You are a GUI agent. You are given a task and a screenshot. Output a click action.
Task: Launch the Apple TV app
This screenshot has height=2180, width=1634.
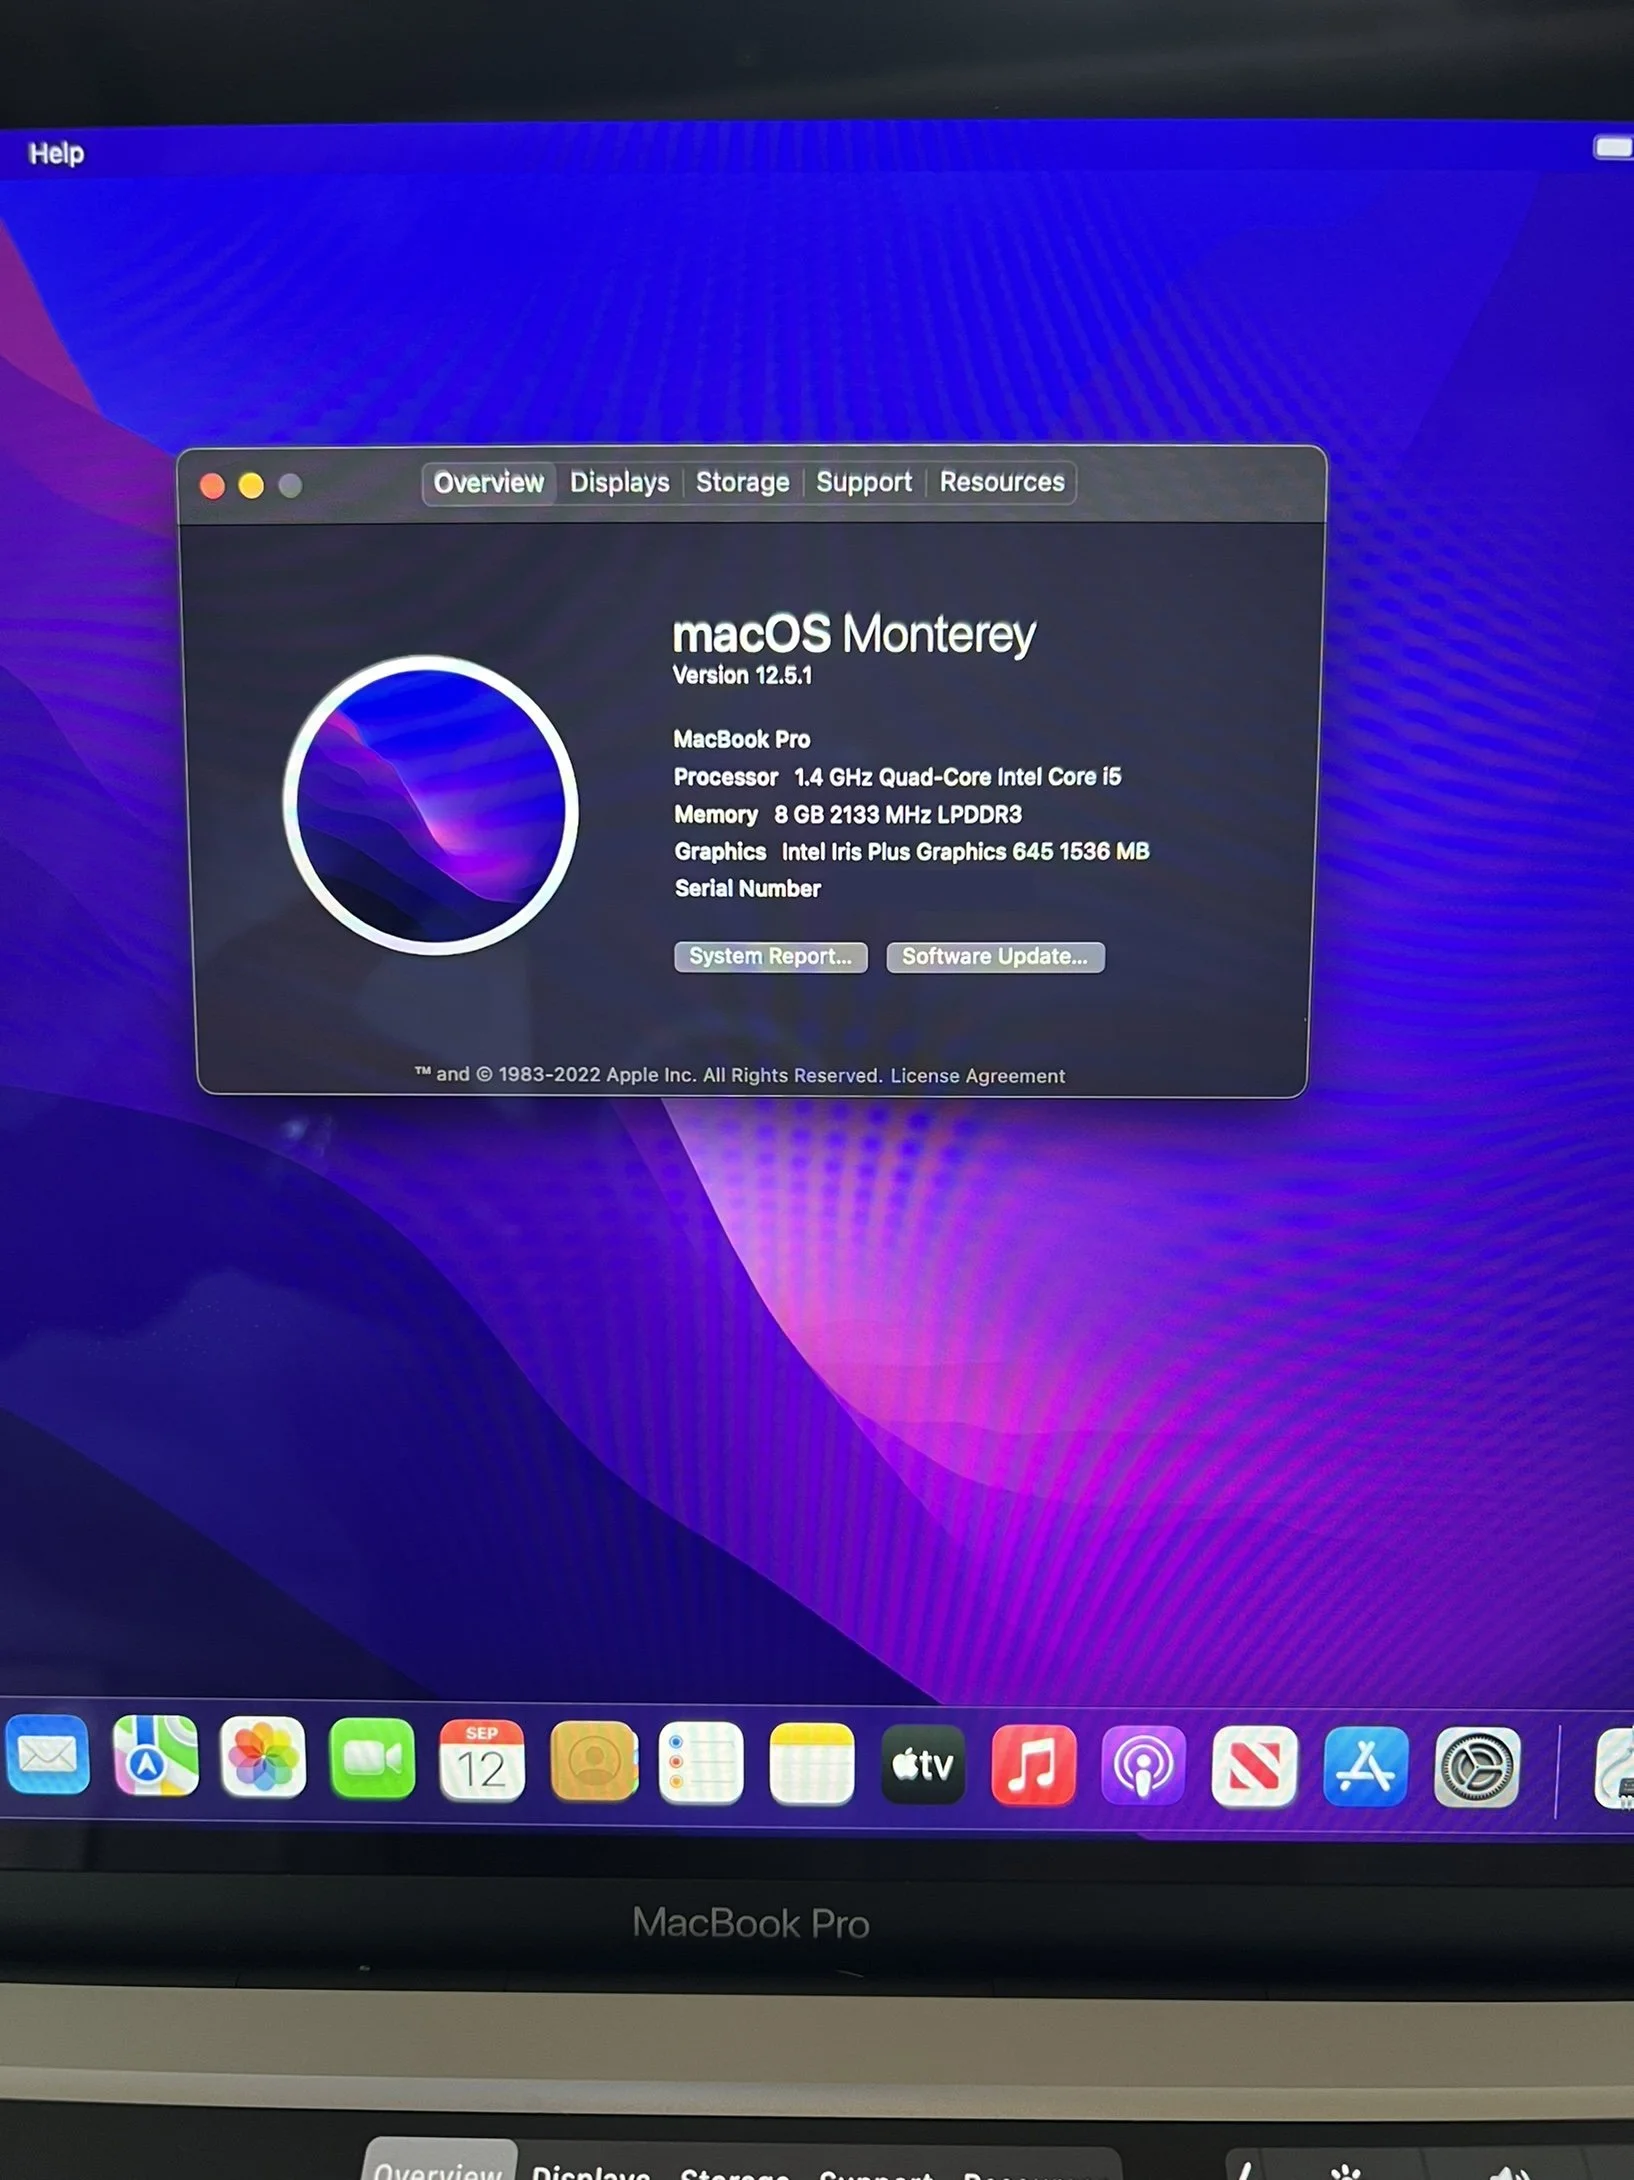coord(922,1766)
